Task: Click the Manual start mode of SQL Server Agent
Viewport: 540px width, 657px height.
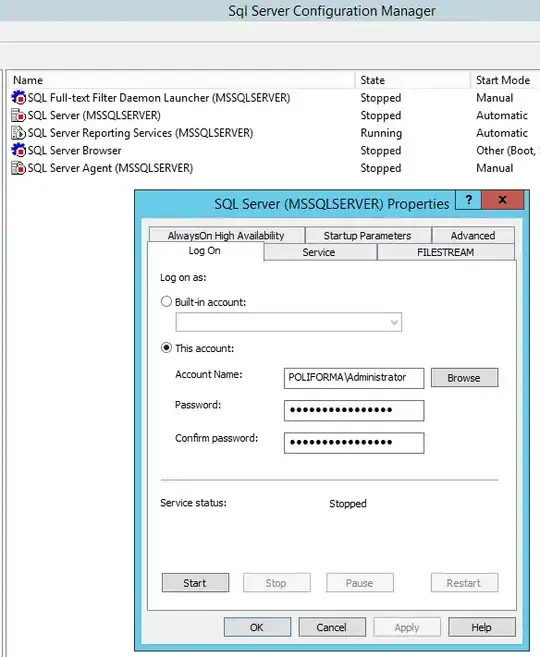Action: coord(494,168)
